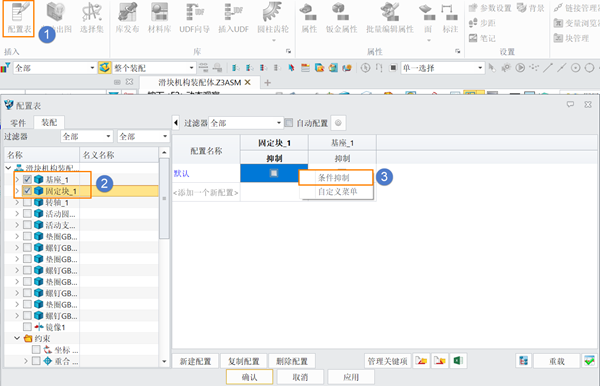Open a new document tab with plus
Image resolution: width=600 pixels, height=386 pixels.
267,82
